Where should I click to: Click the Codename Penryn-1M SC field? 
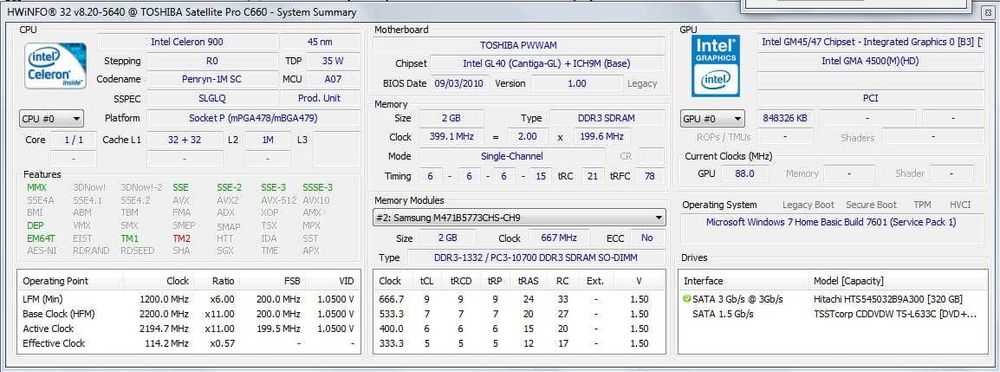click(212, 80)
